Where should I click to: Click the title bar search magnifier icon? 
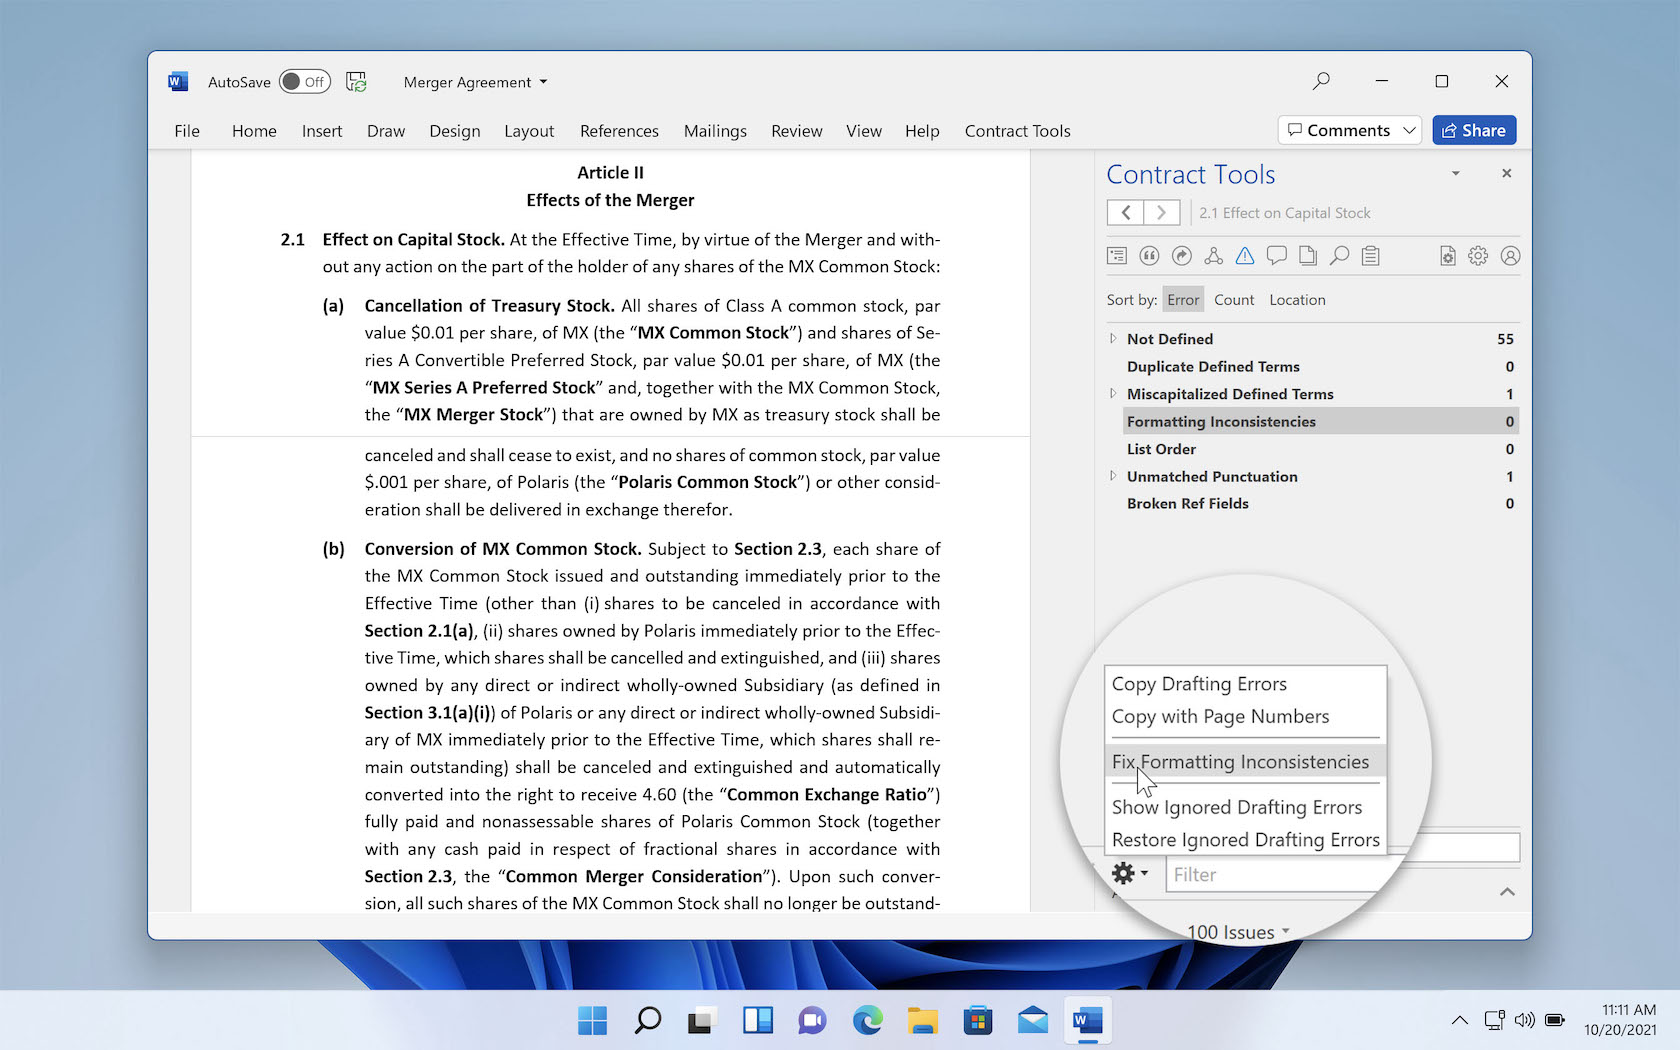[x=1321, y=81]
